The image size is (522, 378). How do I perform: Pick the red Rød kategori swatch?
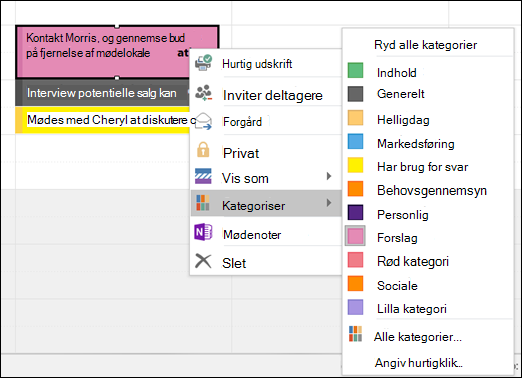point(355,260)
